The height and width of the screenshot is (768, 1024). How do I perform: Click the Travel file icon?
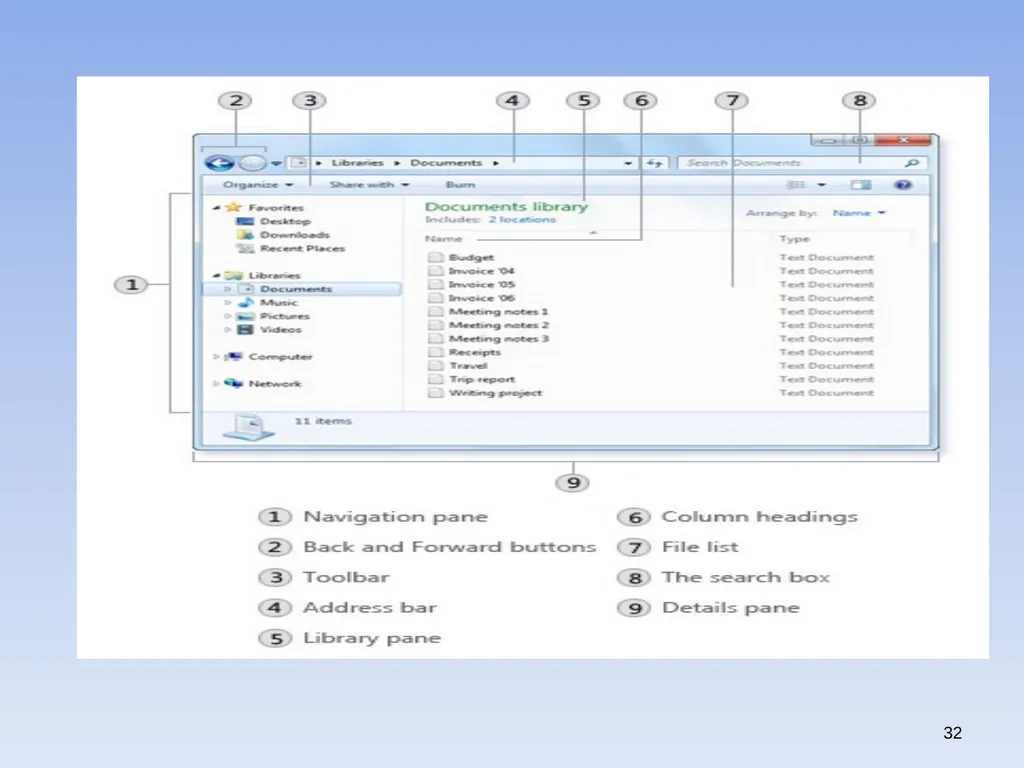coord(436,366)
